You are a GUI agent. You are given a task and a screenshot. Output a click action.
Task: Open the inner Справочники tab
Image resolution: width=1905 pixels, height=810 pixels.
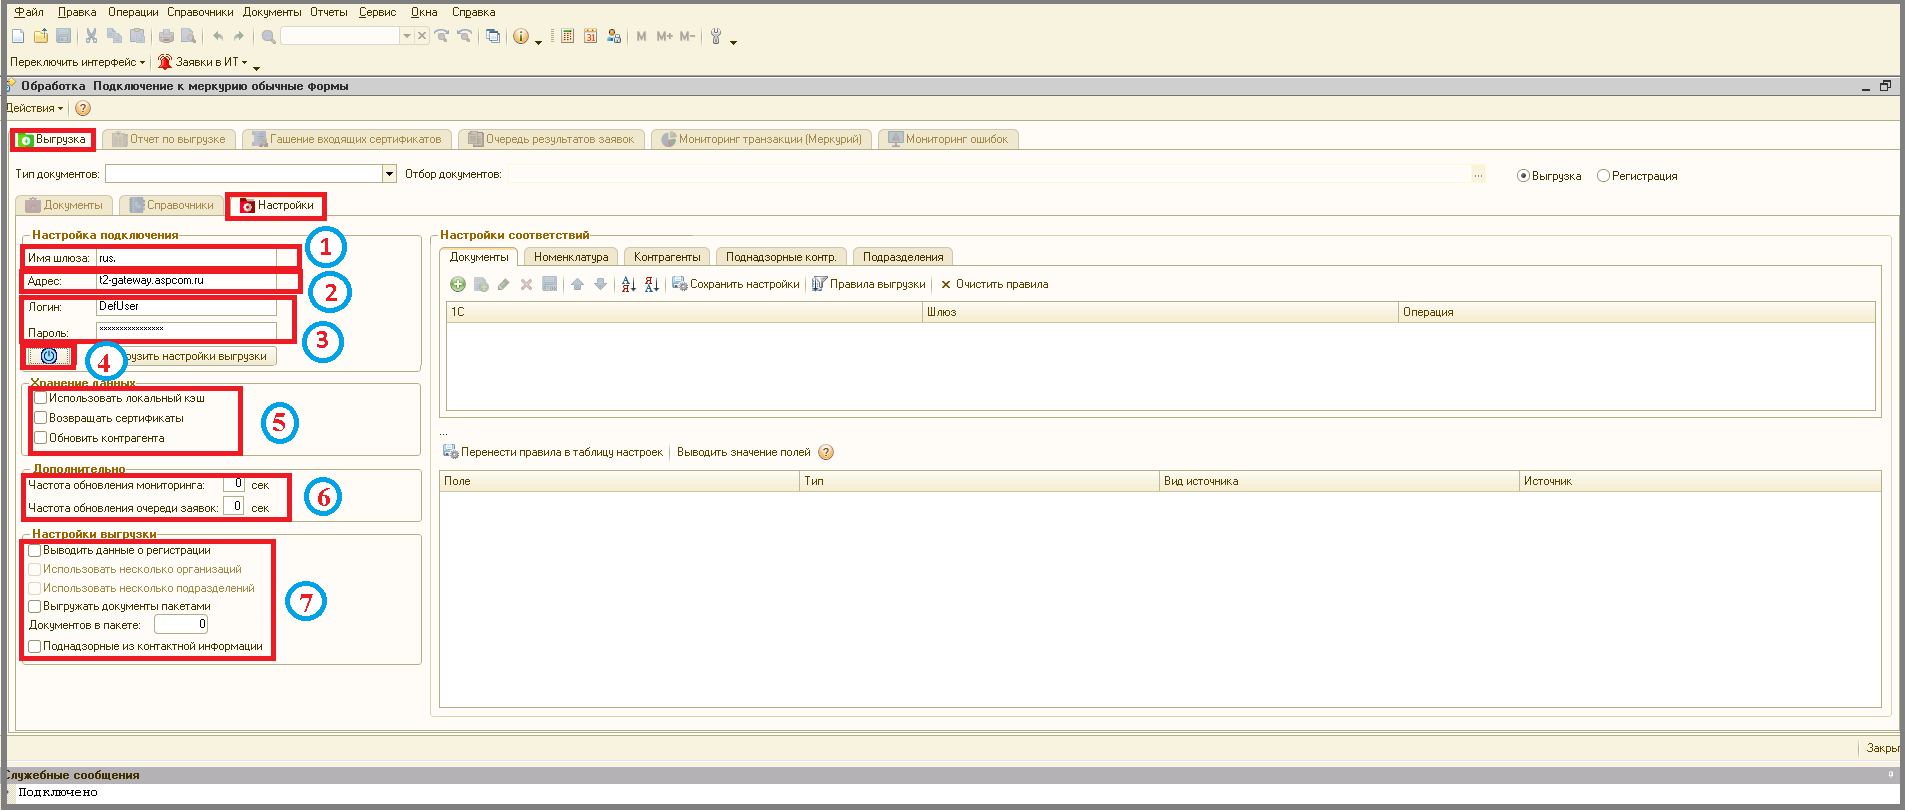click(171, 205)
